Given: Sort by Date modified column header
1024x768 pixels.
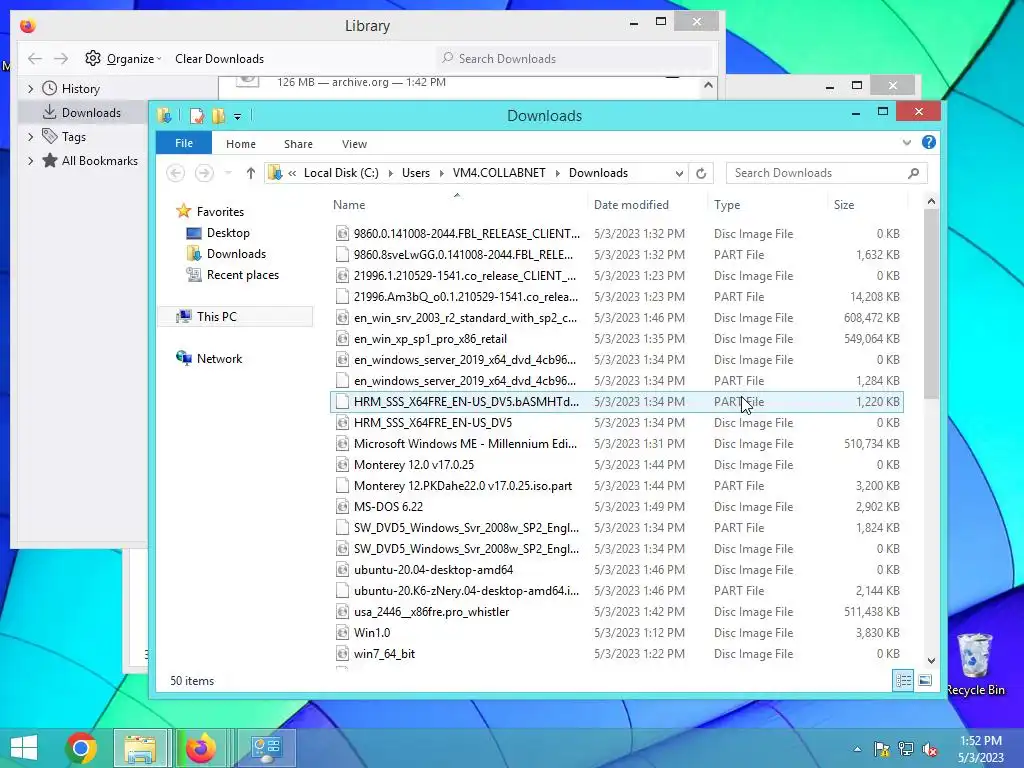Looking at the screenshot, I should 631,204.
